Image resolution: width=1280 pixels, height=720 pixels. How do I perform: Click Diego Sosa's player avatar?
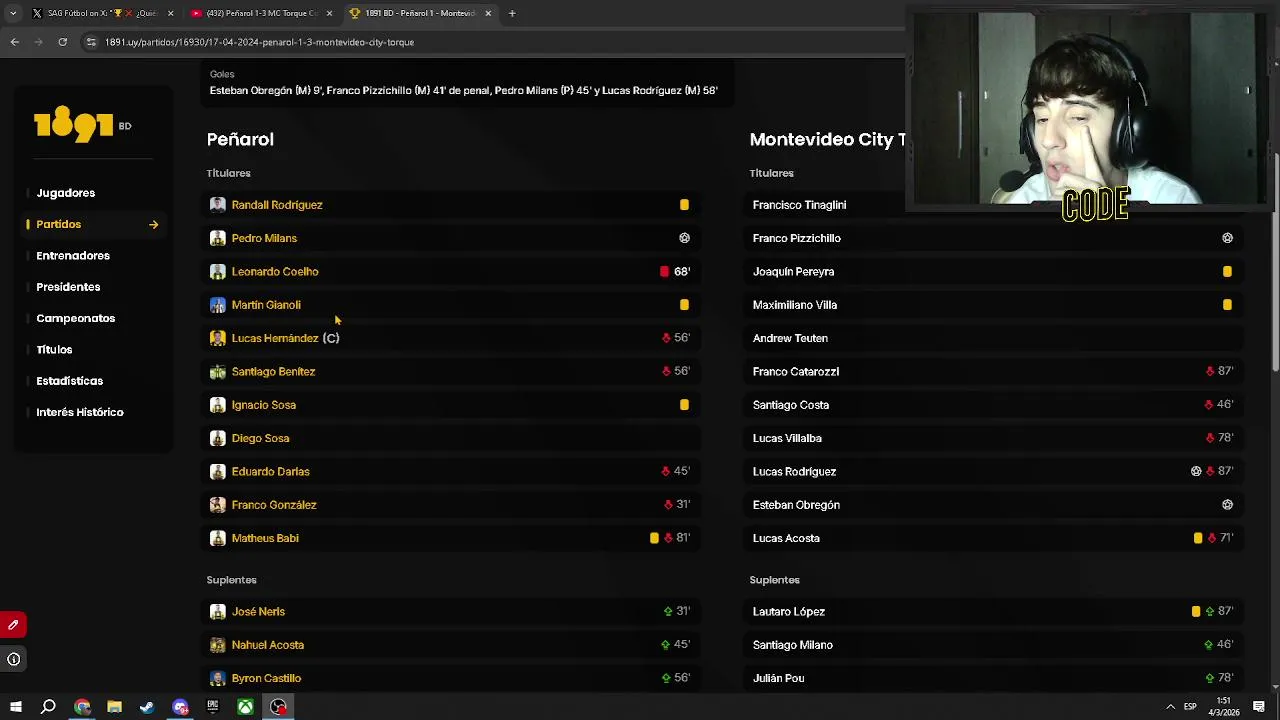(217, 438)
